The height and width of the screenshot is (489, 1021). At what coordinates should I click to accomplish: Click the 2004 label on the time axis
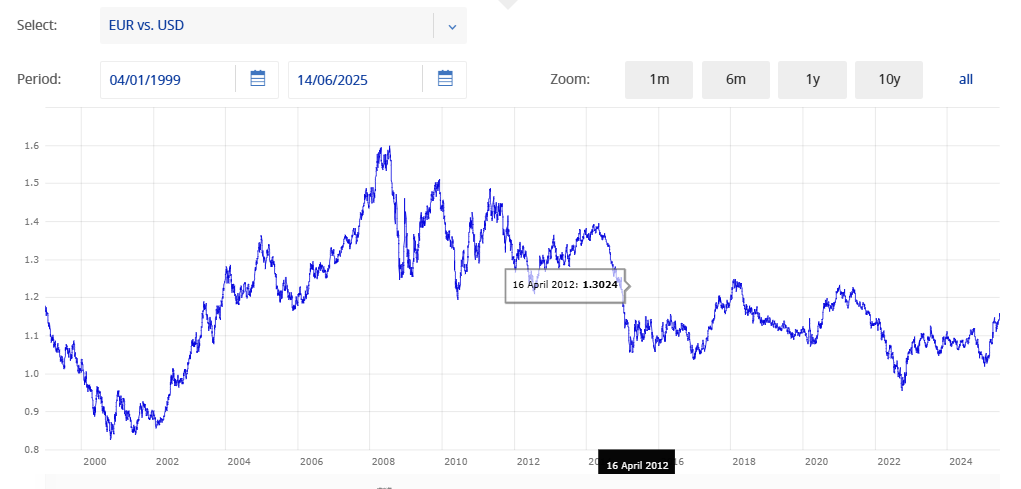[x=239, y=462]
